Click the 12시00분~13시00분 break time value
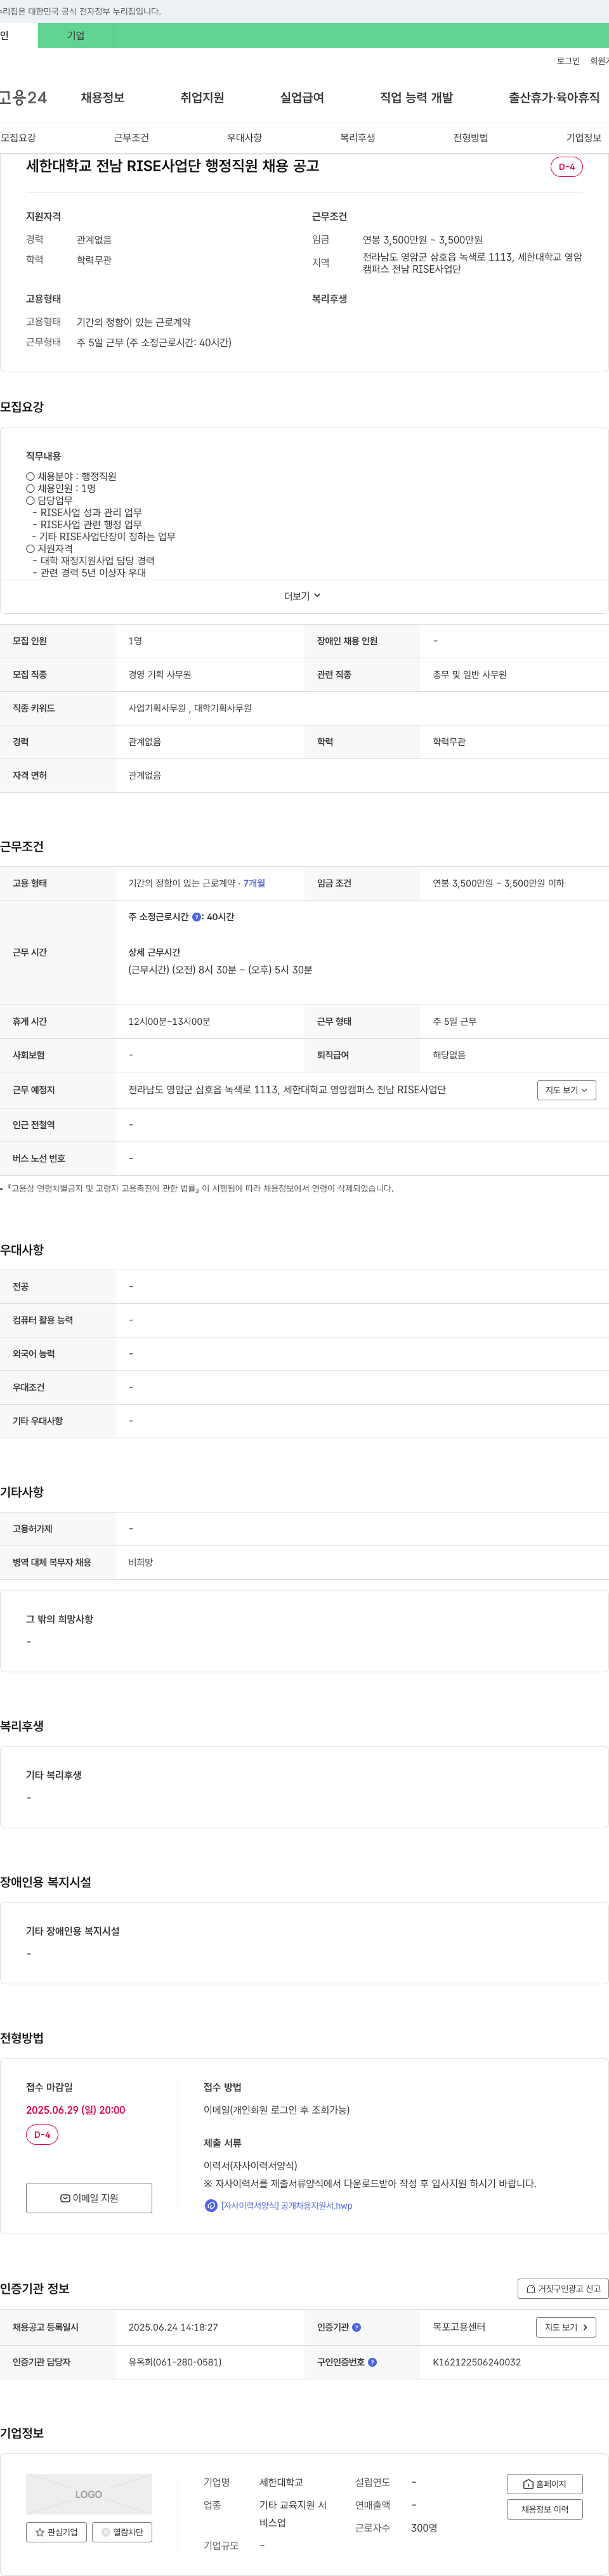 tap(169, 1022)
